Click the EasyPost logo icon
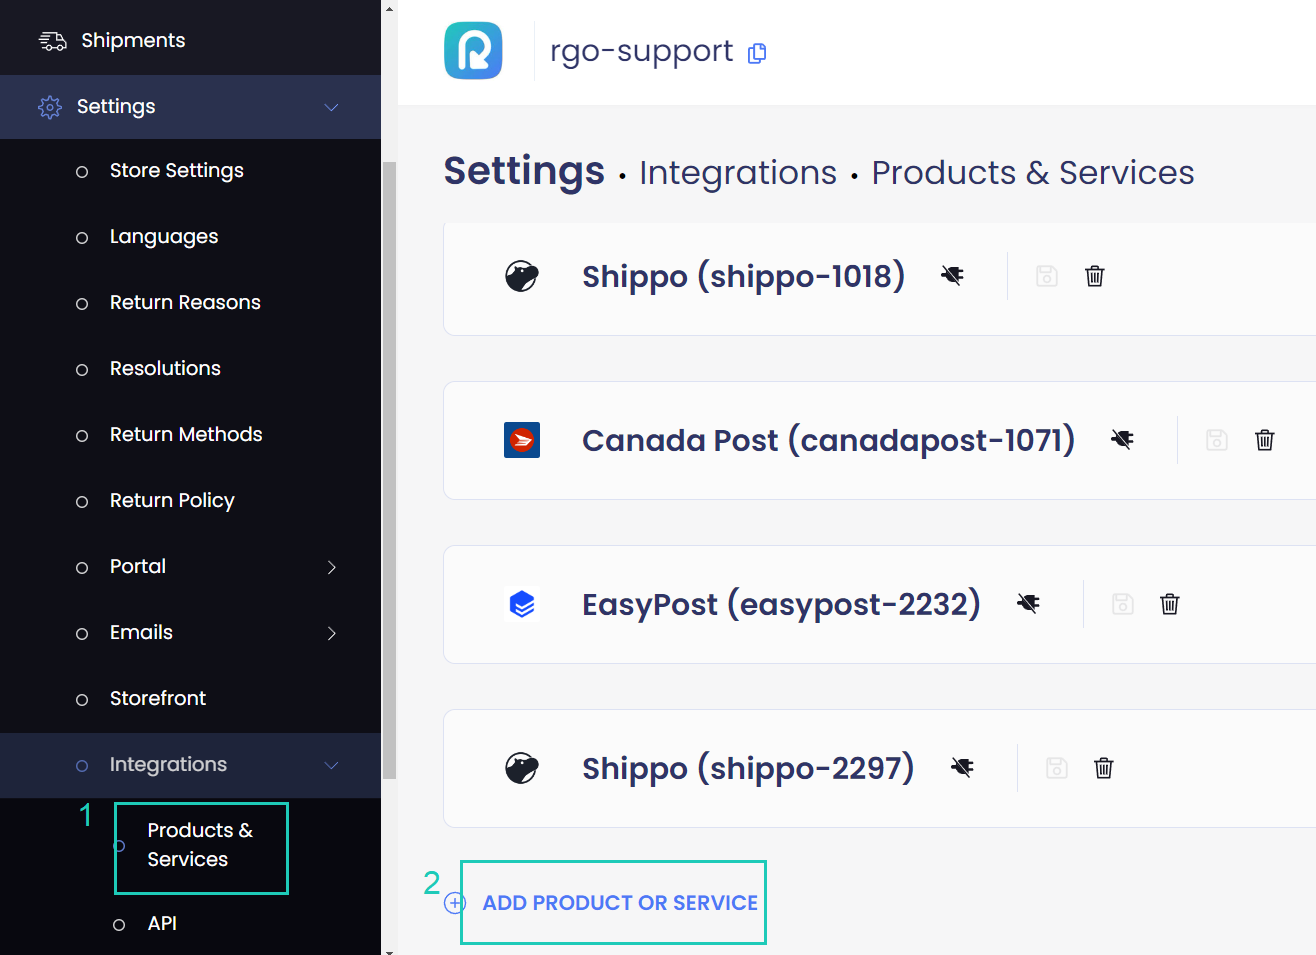Image resolution: width=1316 pixels, height=955 pixels. coord(524,604)
